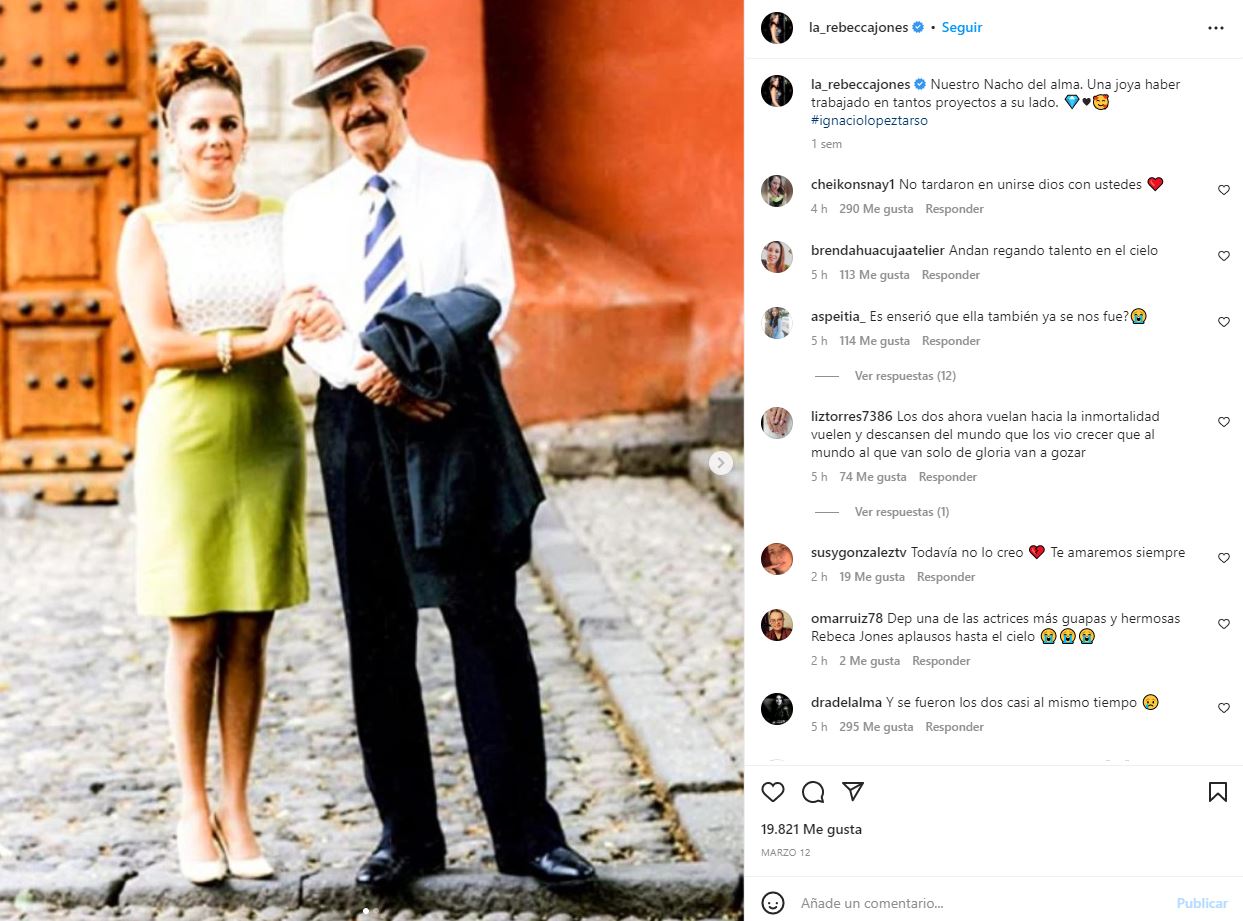
Task: Open la_rebeccajones profile picture in header
Action: click(777, 28)
